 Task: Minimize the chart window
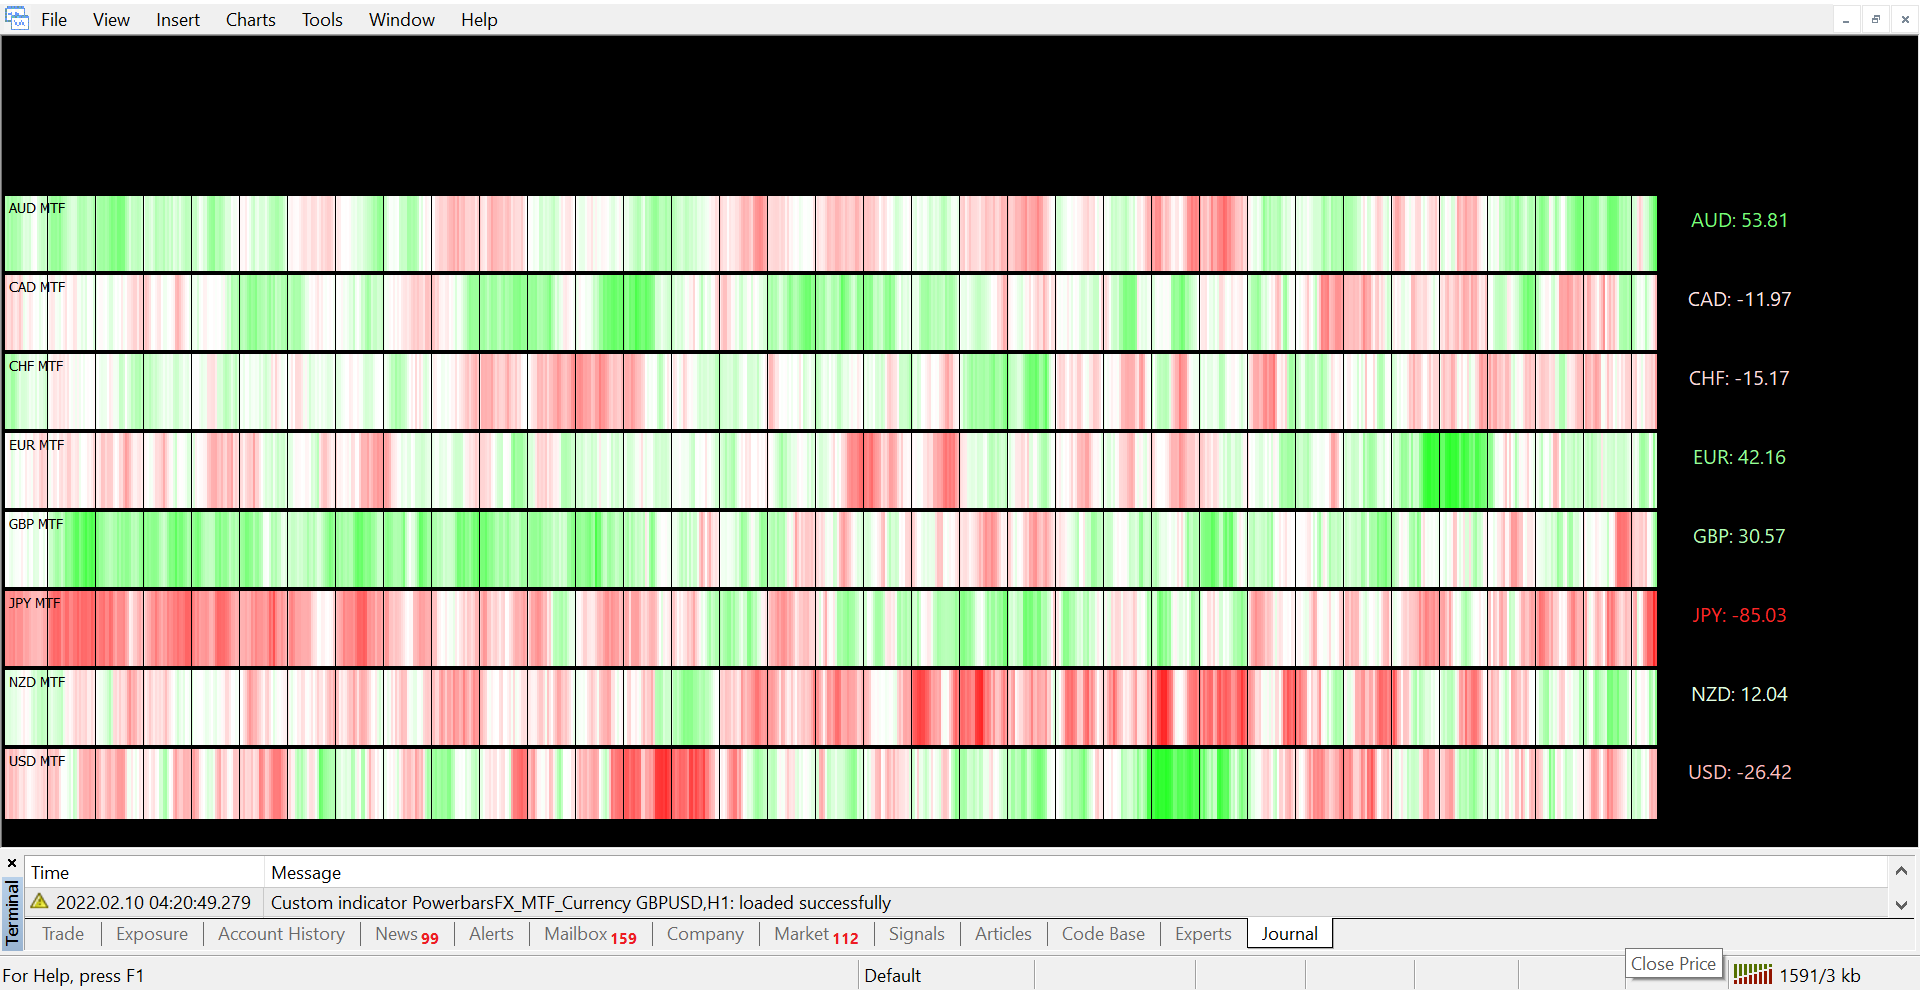click(x=1846, y=19)
